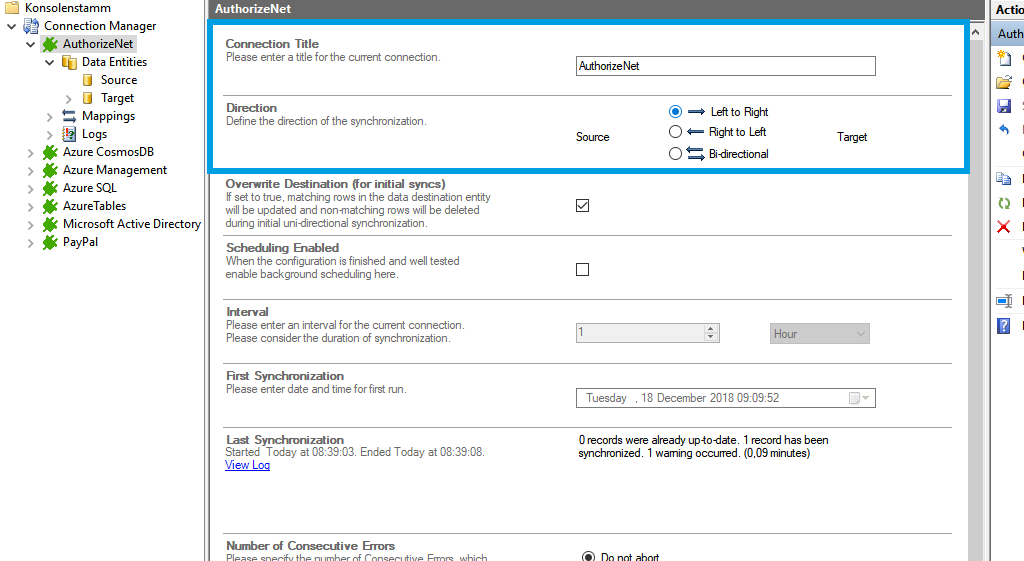Uncheck the Overwrite Destination checkbox
Viewport: 1024px width, 561px height.
[583, 206]
